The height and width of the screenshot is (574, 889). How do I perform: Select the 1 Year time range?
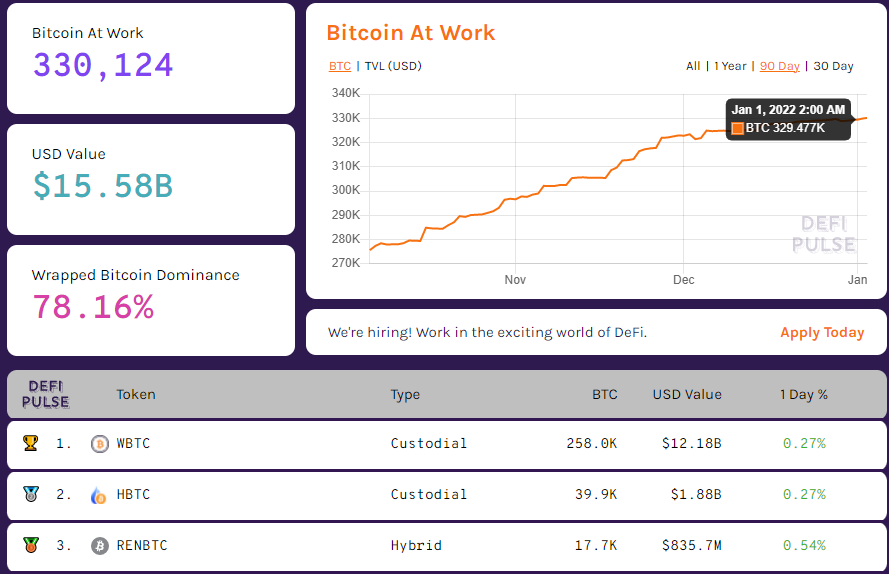pos(730,66)
